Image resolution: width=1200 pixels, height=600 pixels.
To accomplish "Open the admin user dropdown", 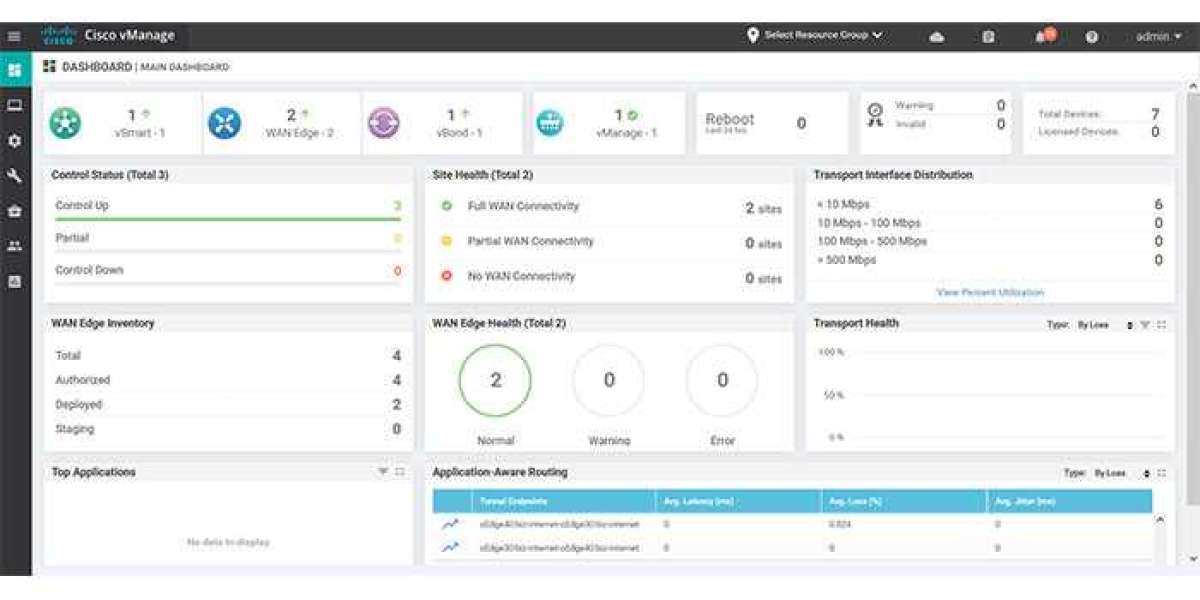I will pyautogui.click(x=1158, y=37).
